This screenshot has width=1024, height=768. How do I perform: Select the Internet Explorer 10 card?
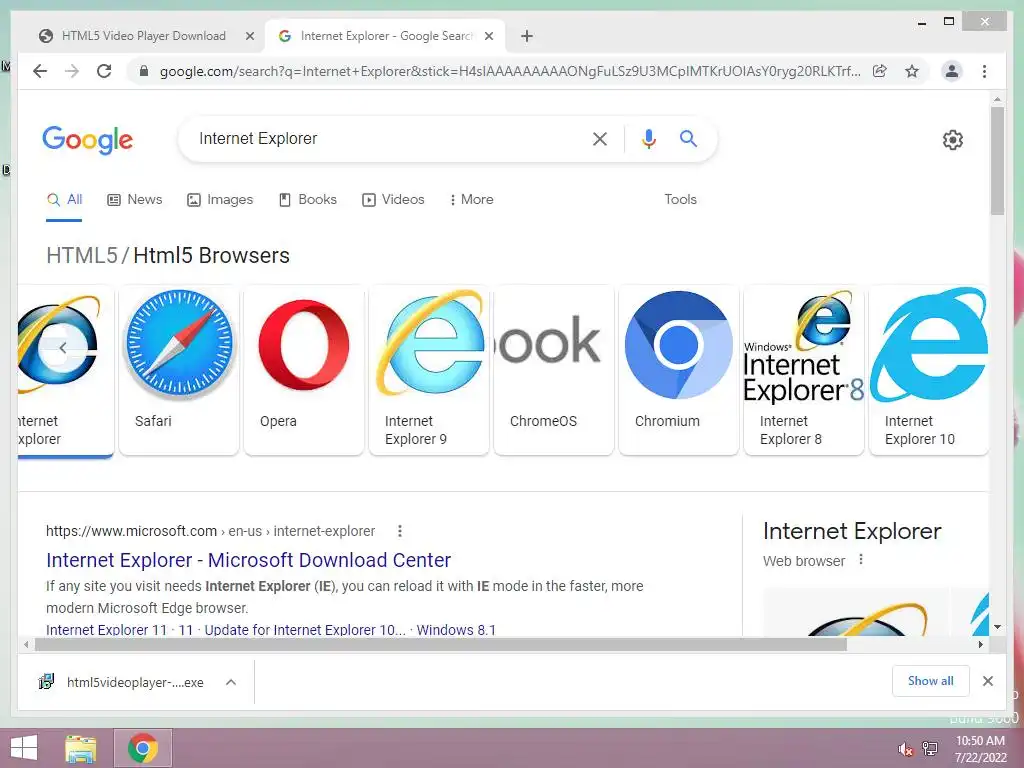click(x=929, y=370)
